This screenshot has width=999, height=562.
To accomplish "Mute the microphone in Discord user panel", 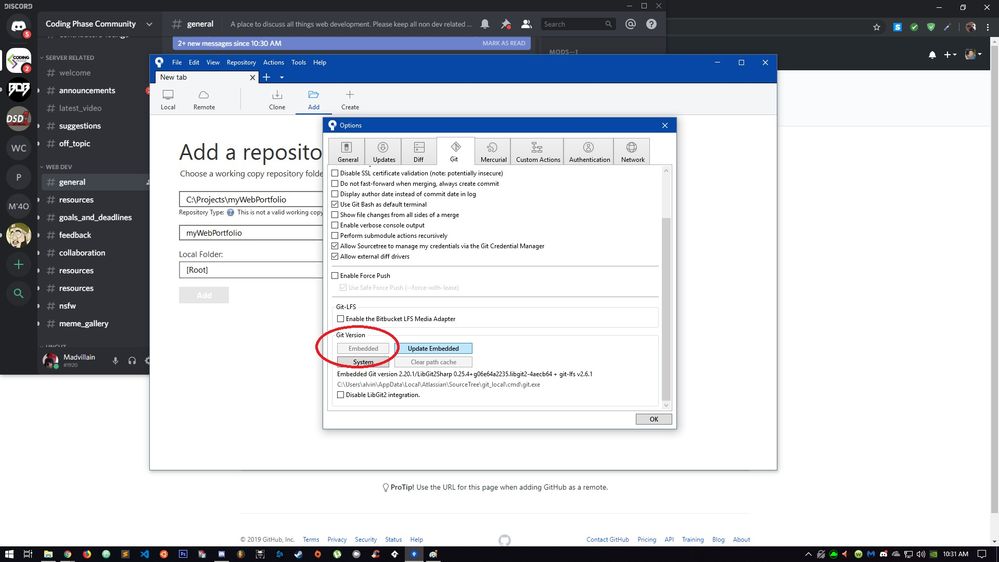I will pos(115,361).
